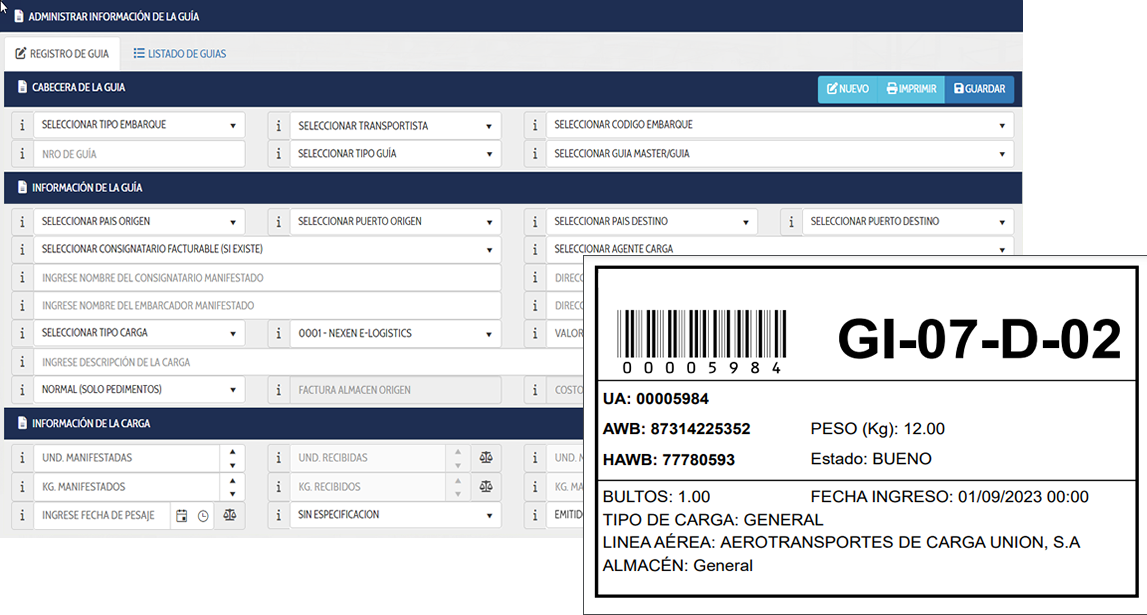Expand the Normal (Solo Pedimentos) dropdown
This screenshot has width=1147, height=615.
(x=138, y=390)
